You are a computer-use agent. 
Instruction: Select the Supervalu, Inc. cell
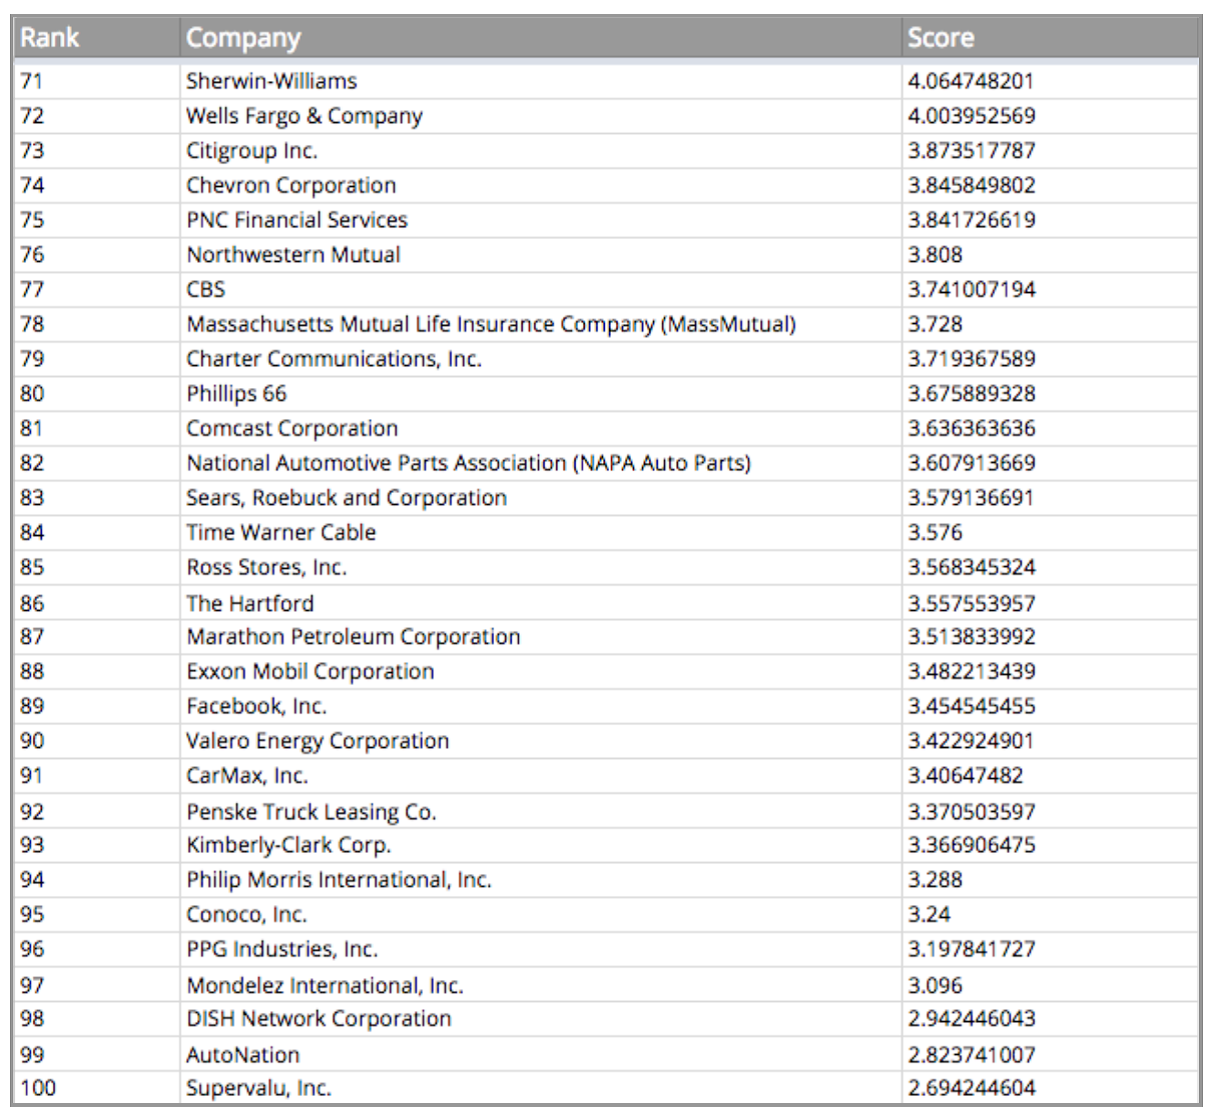(x=541, y=1088)
